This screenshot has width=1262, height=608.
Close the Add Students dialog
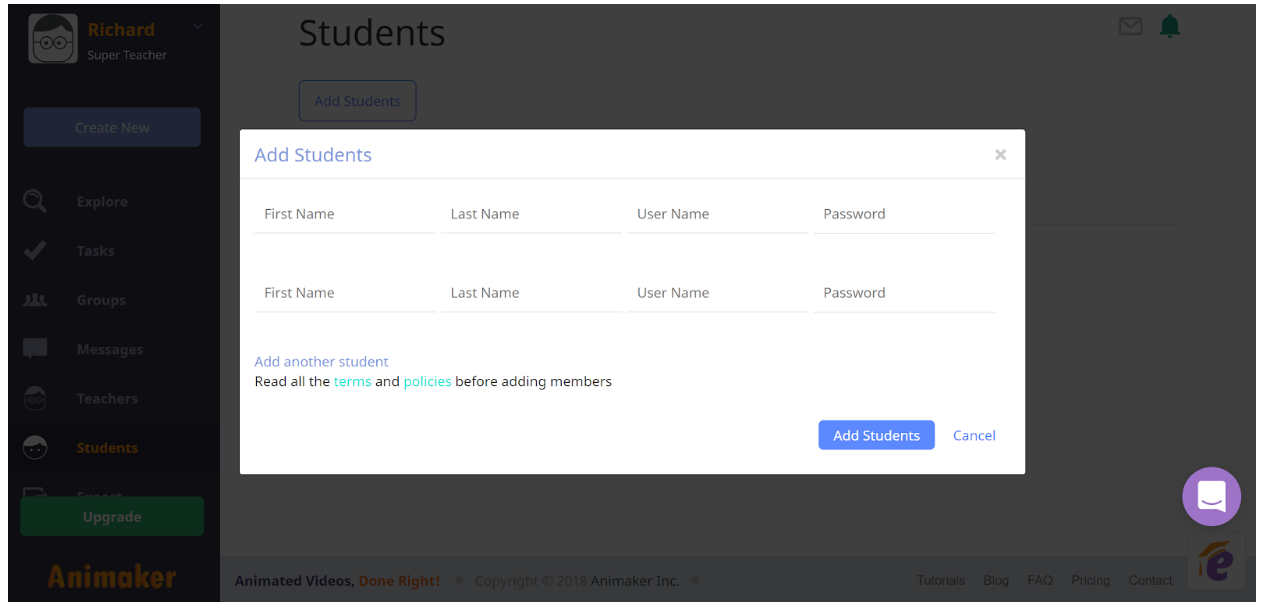coord(1000,155)
